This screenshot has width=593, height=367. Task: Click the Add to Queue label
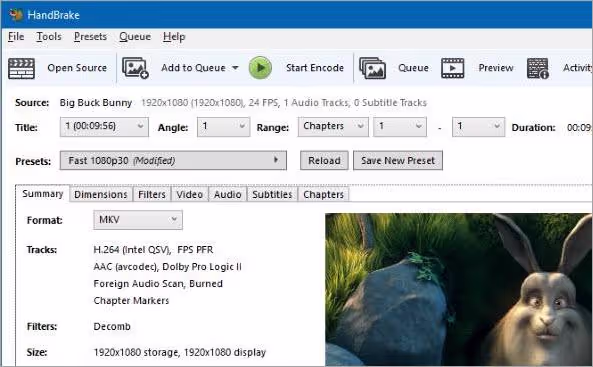[193, 68]
